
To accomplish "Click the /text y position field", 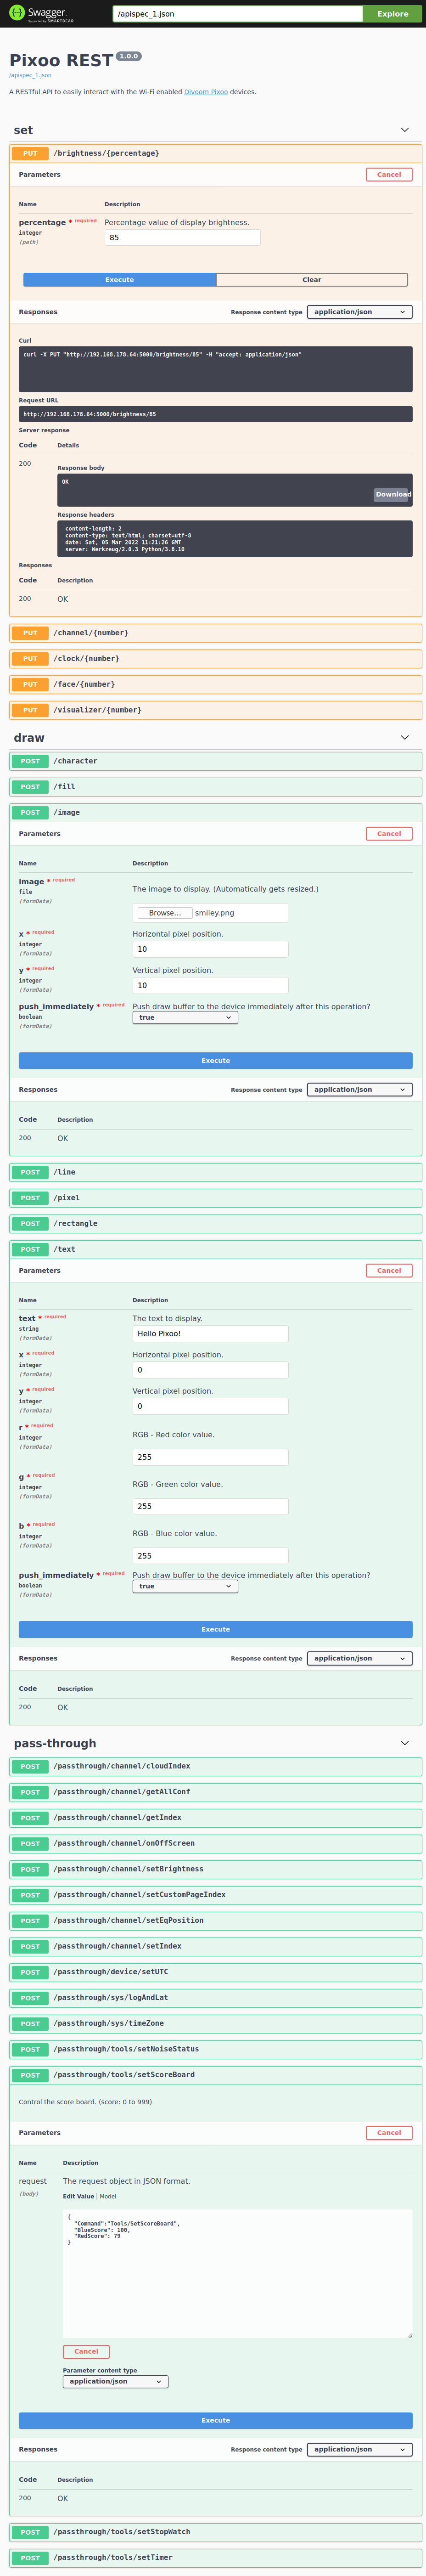I will click(x=210, y=1406).
